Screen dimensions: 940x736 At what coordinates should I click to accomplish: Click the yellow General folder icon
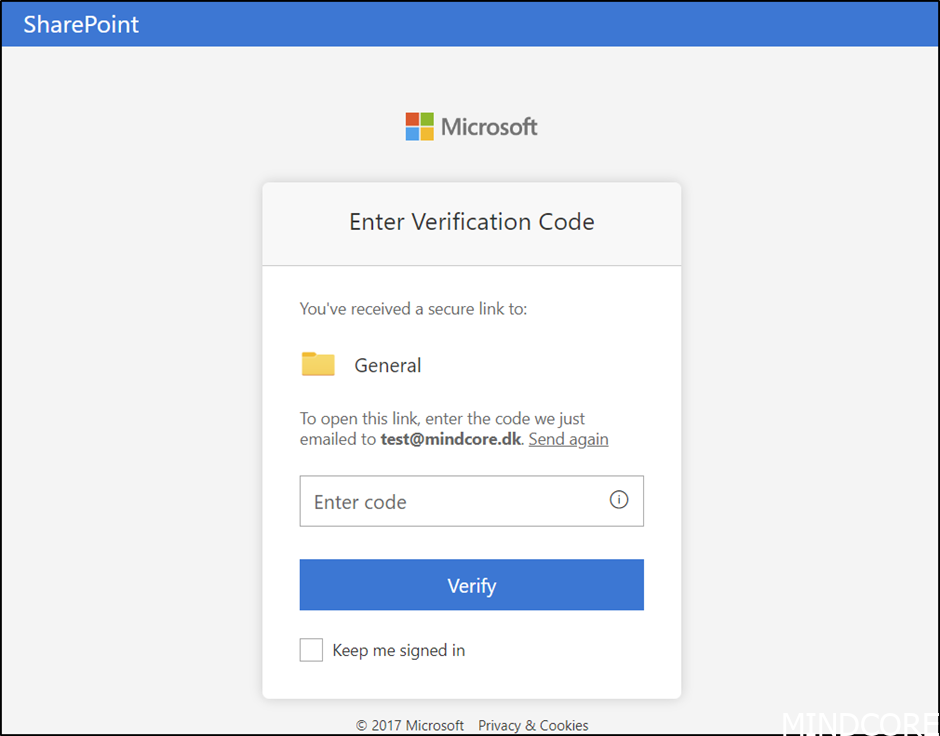pyautogui.click(x=318, y=364)
